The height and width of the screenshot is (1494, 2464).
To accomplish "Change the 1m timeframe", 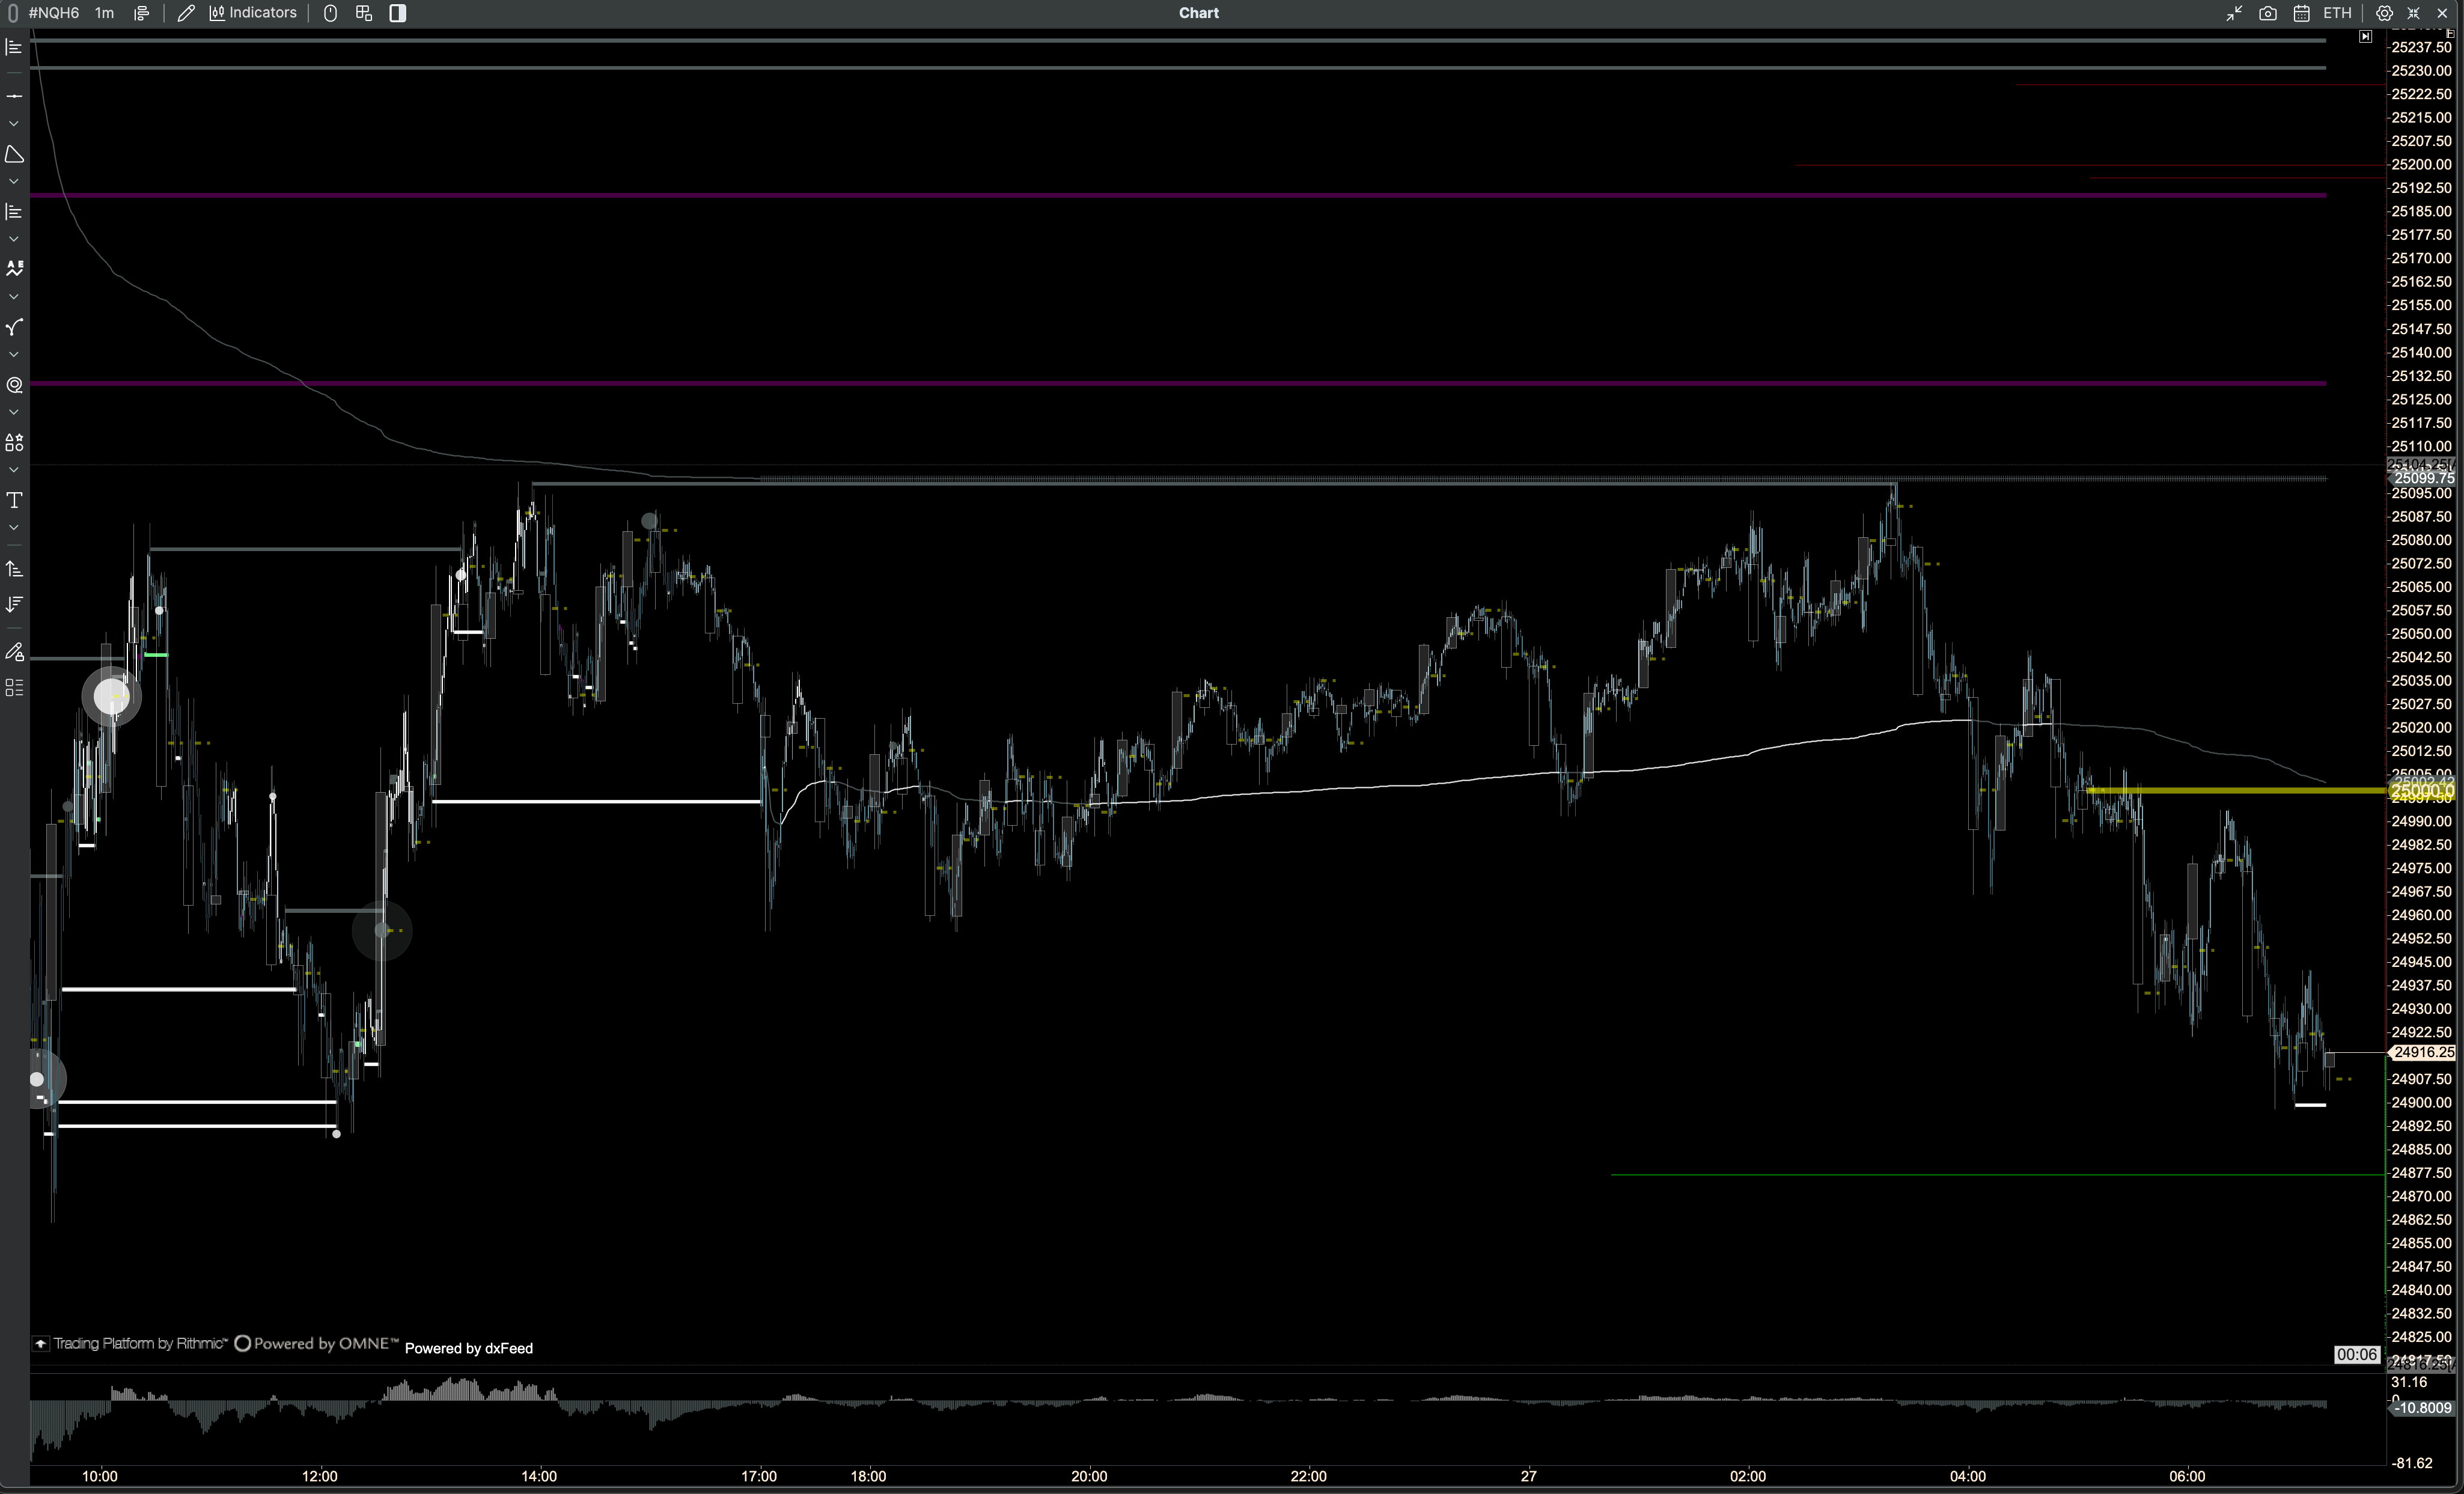I will [x=104, y=13].
